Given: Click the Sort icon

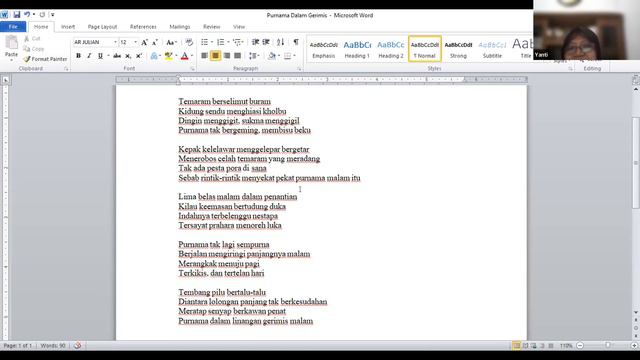Looking at the screenshot, I should [280, 42].
